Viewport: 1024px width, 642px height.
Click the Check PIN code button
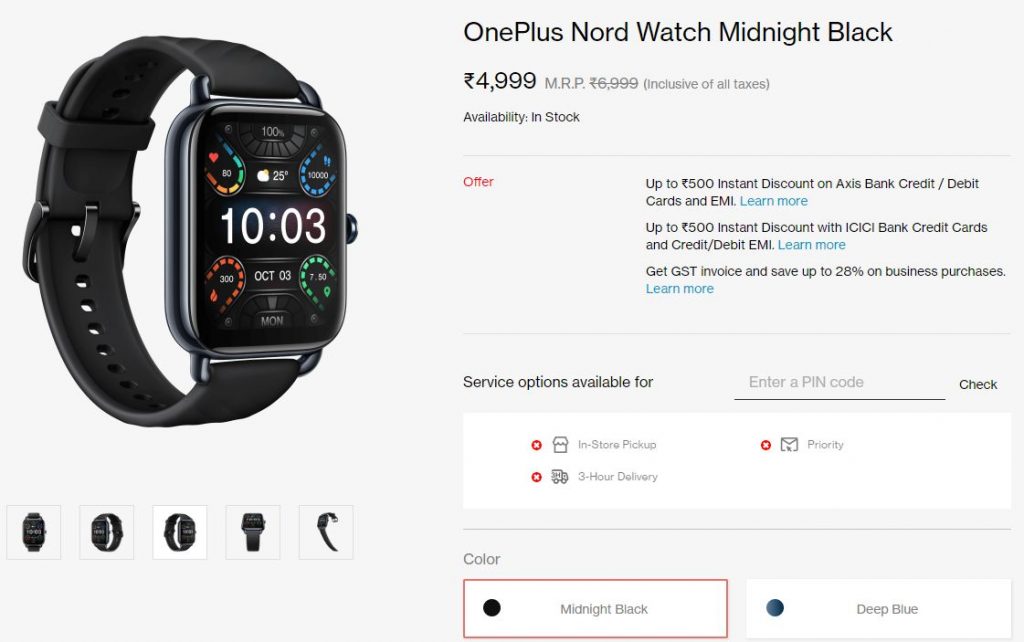point(978,385)
